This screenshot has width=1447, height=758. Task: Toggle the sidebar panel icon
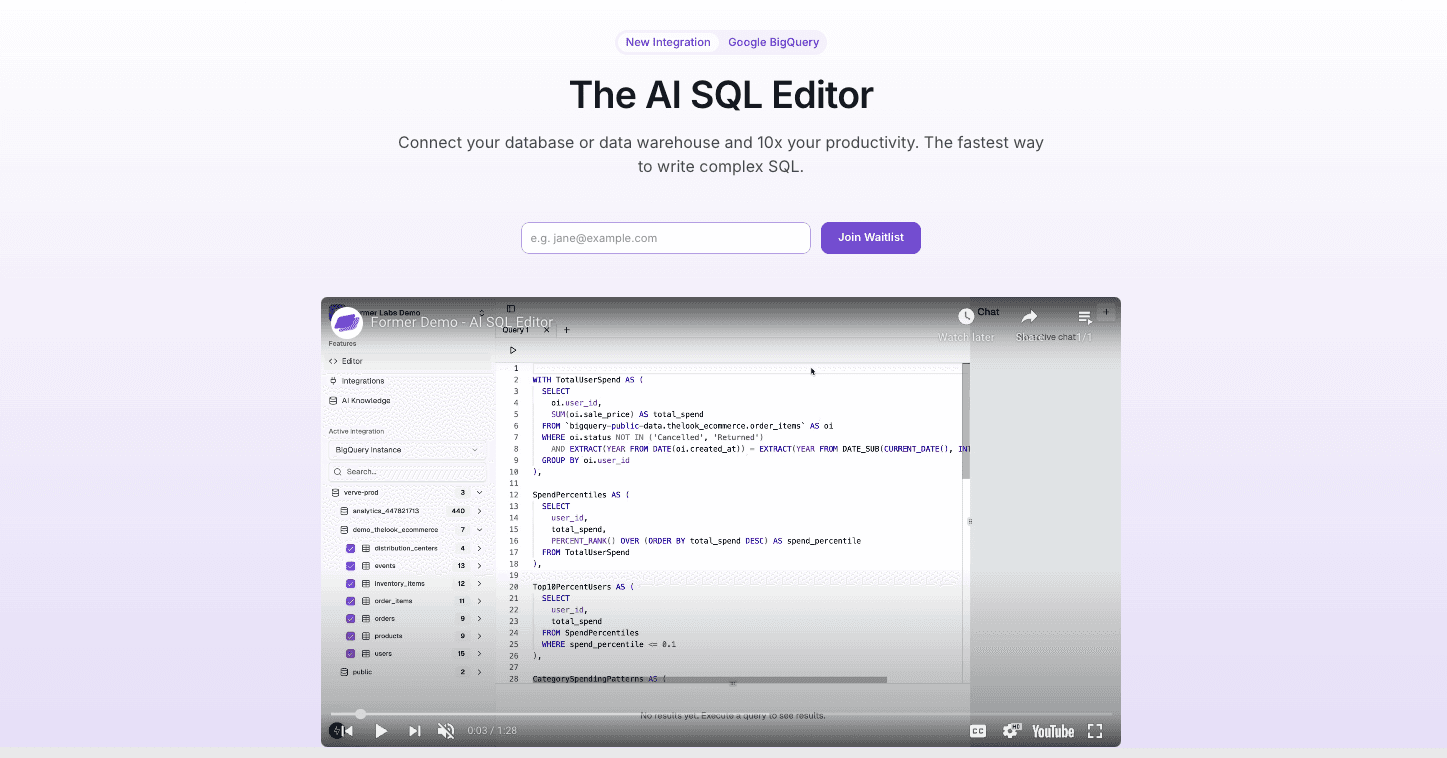coord(511,309)
